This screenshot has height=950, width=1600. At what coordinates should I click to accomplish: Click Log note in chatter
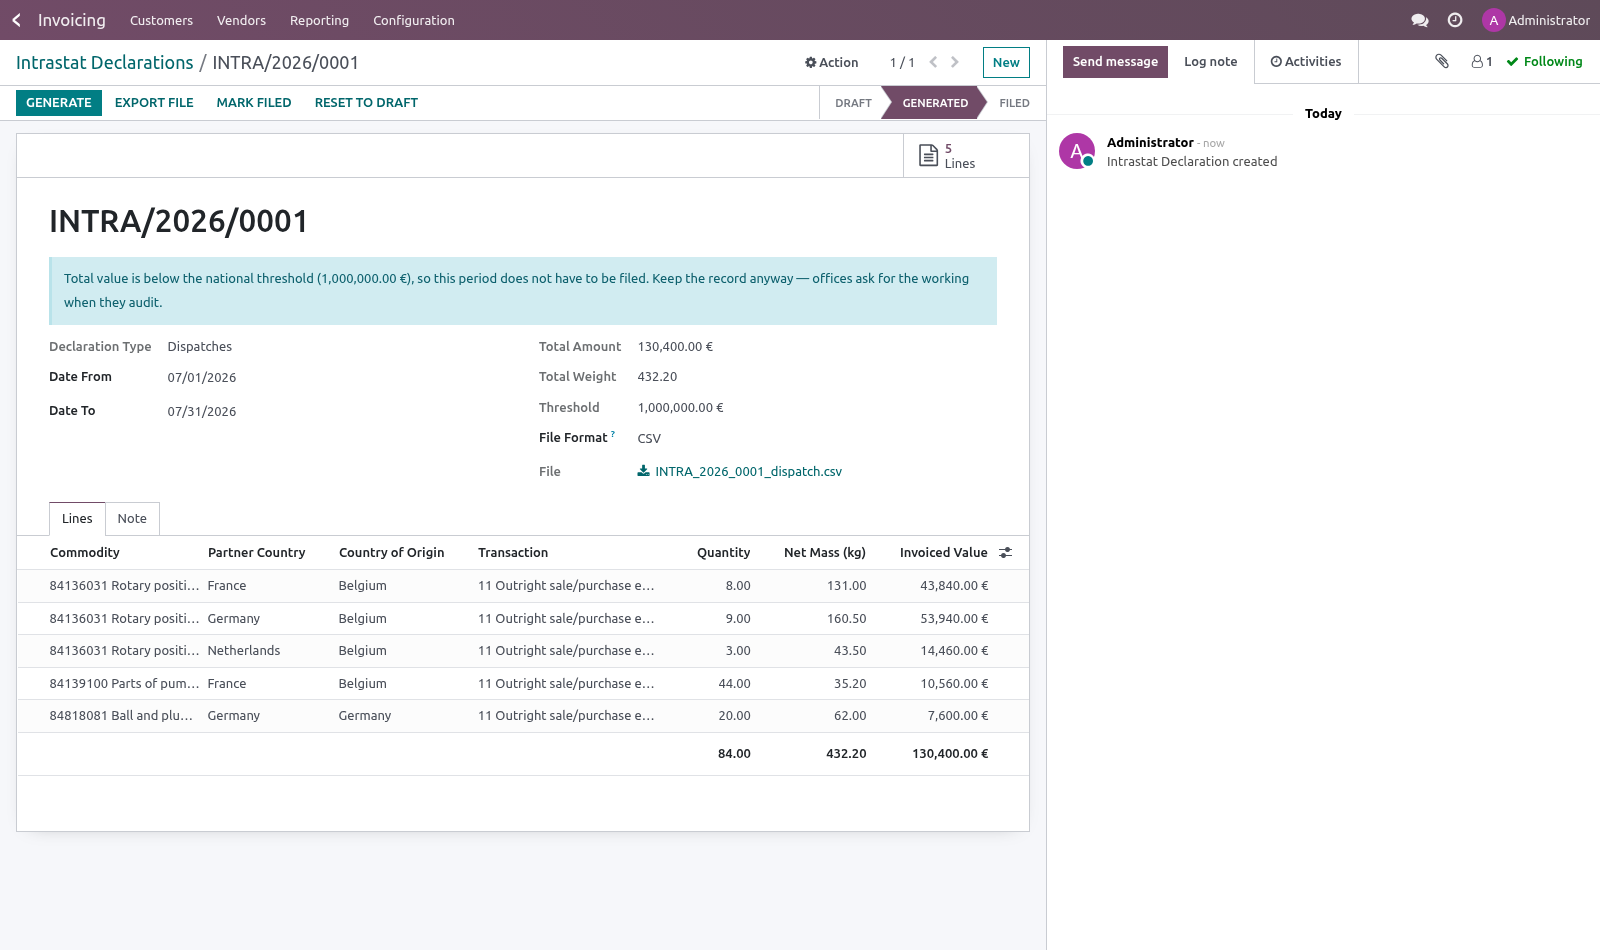click(1210, 62)
